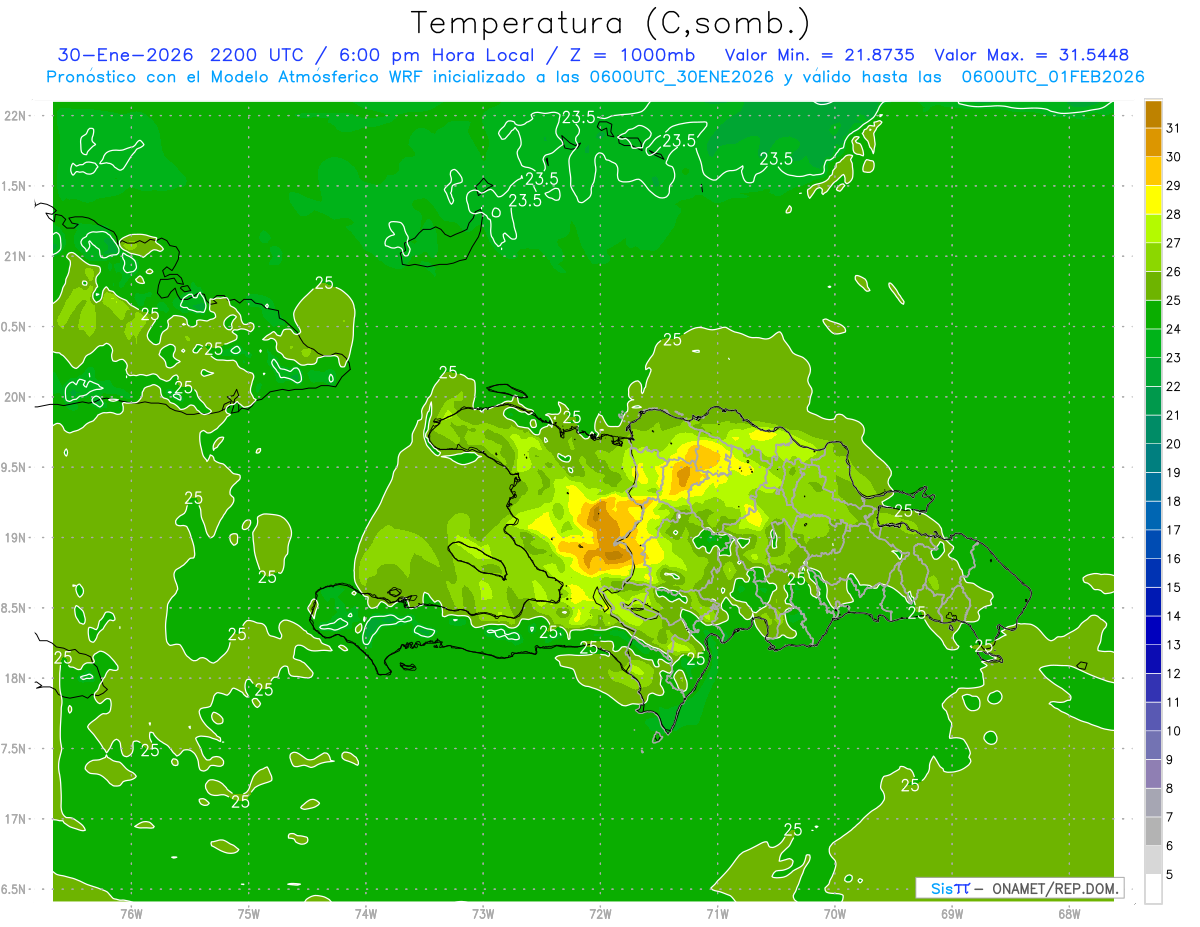Viewport: 1200px width, 927px height.
Task: Click the "22N" latitude axis label
Action: click(x=16, y=116)
